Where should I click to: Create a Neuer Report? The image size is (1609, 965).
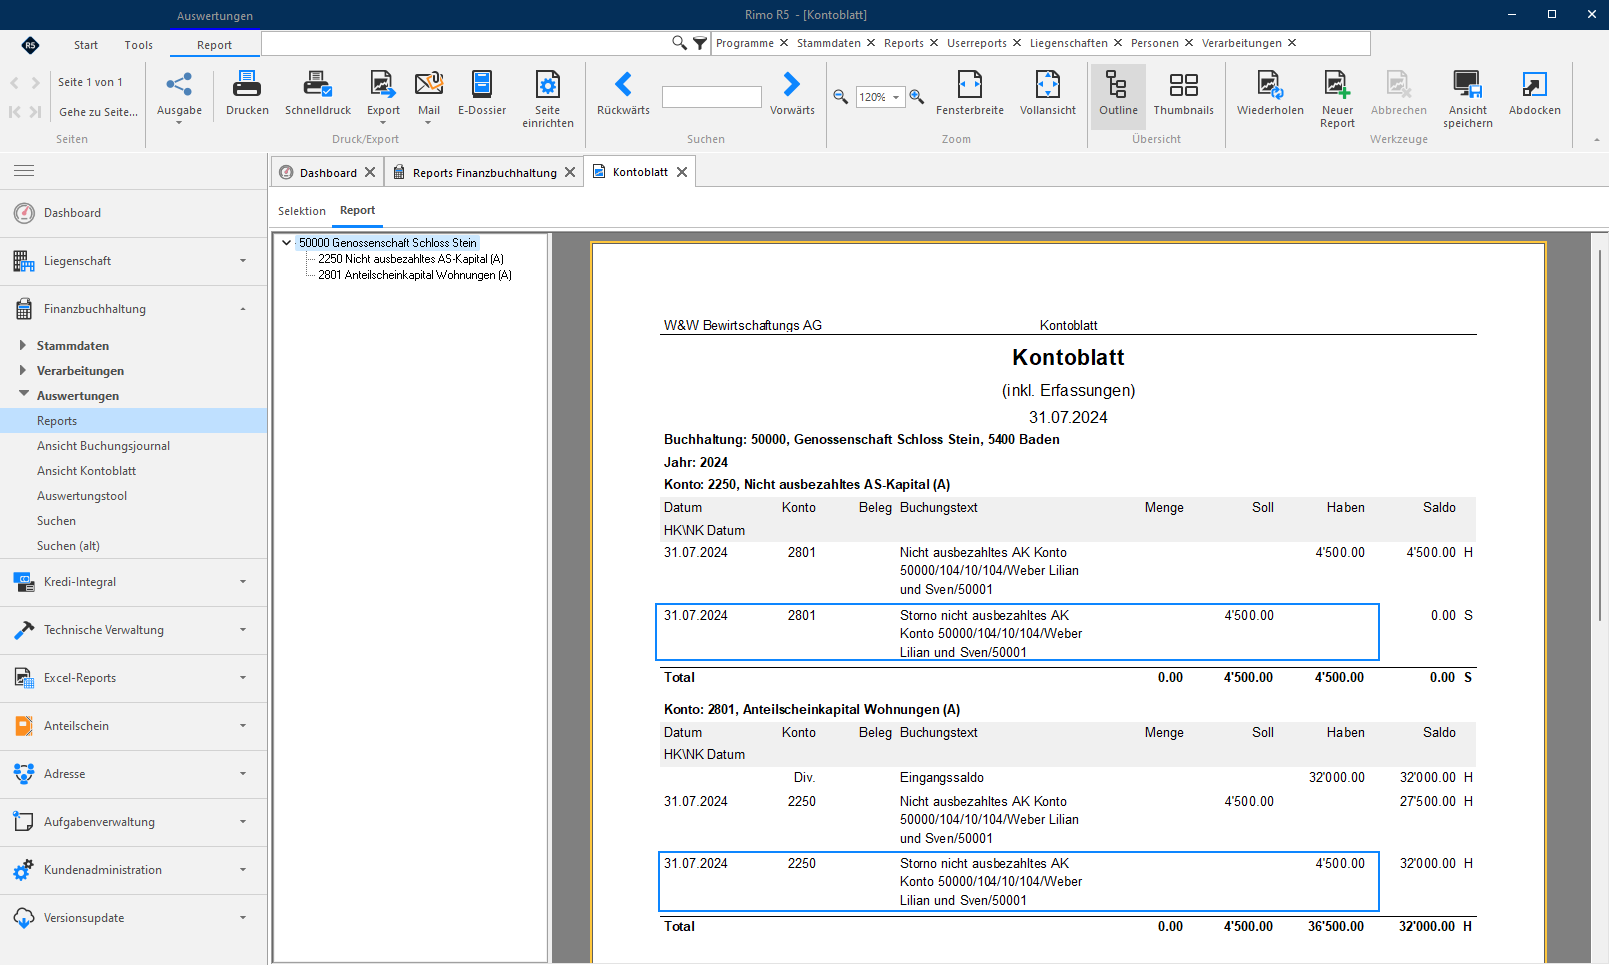click(1337, 99)
